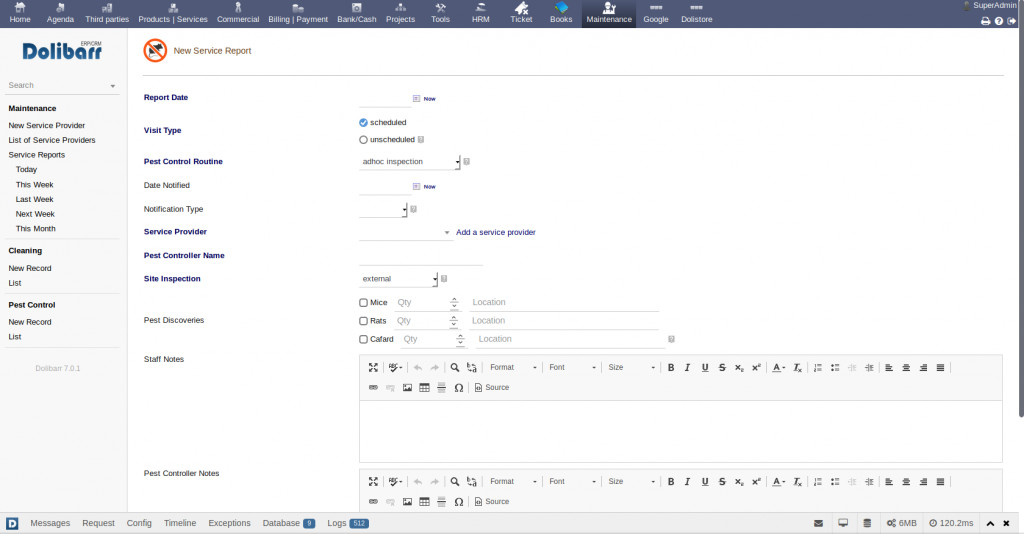Tick the Cafard checkbox
Image resolution: width=1024 pixels, height=534 pixels.
click(x=363, y=340)
